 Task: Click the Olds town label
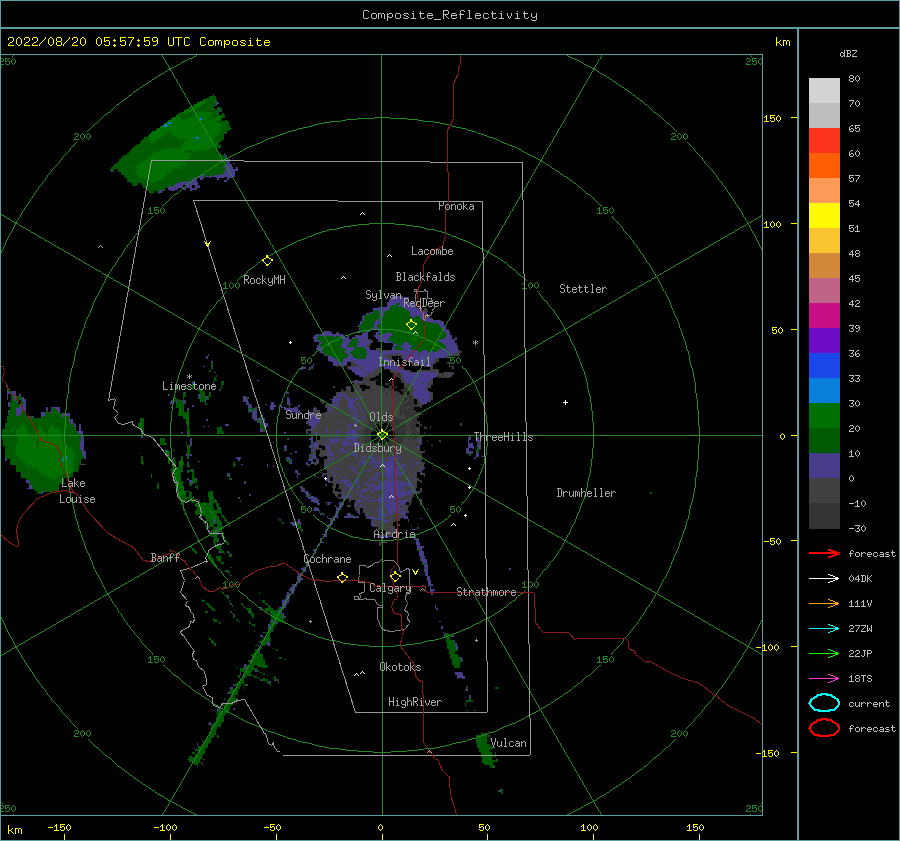(381, 417)
